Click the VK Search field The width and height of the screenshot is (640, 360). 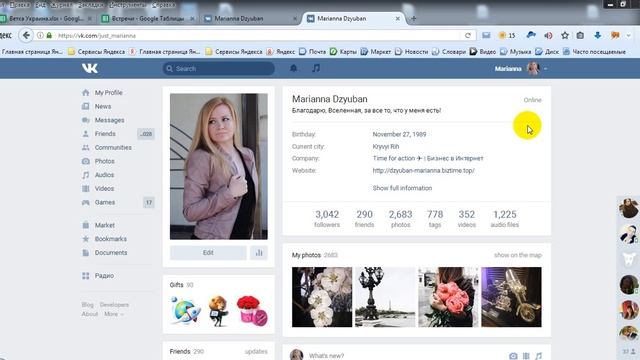tap(218, 69)
